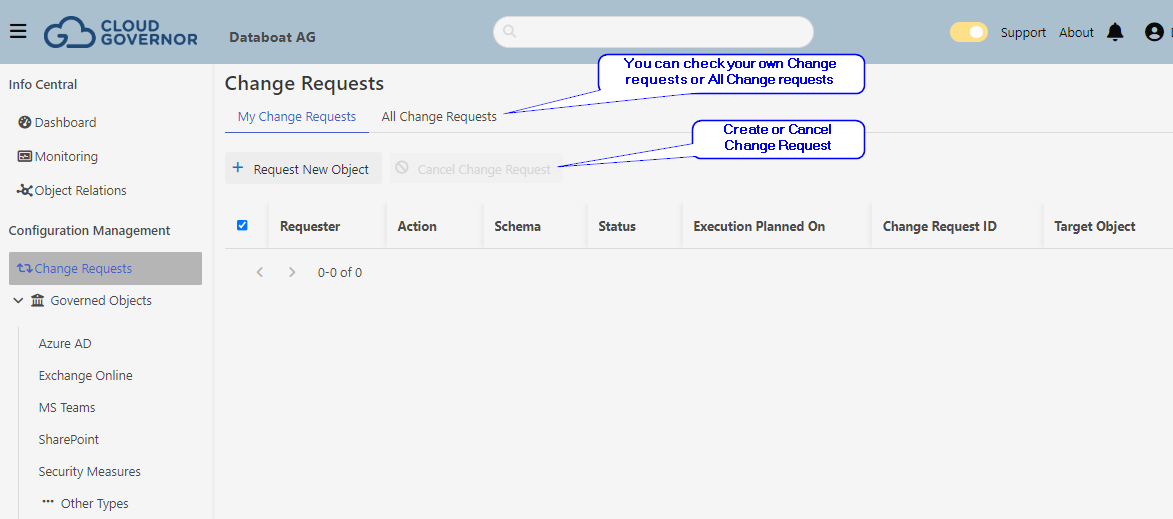Screen dimensions: 1173x519
Task: Select Change Requests in sidebar
Action: (105, 268)
